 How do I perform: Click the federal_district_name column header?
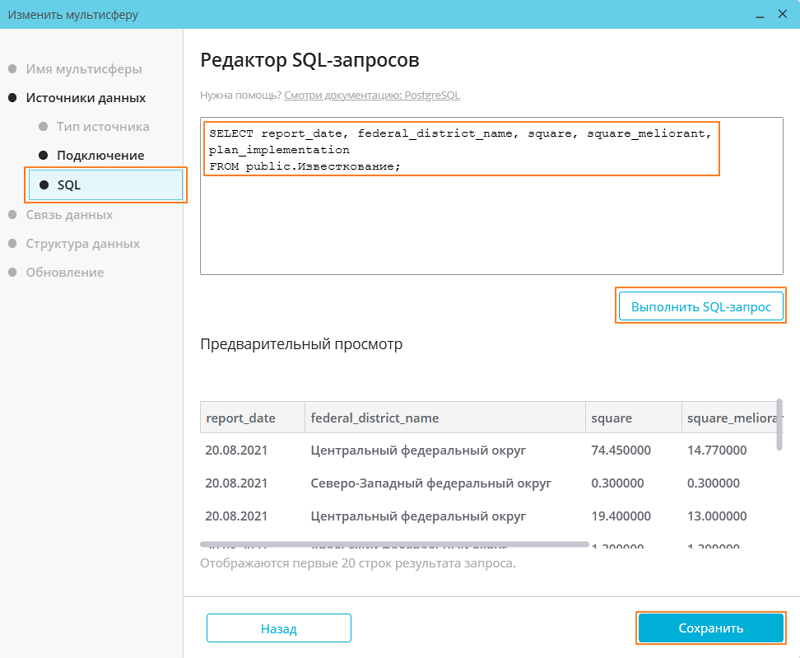pyautogui.click(x=445, y=418)
